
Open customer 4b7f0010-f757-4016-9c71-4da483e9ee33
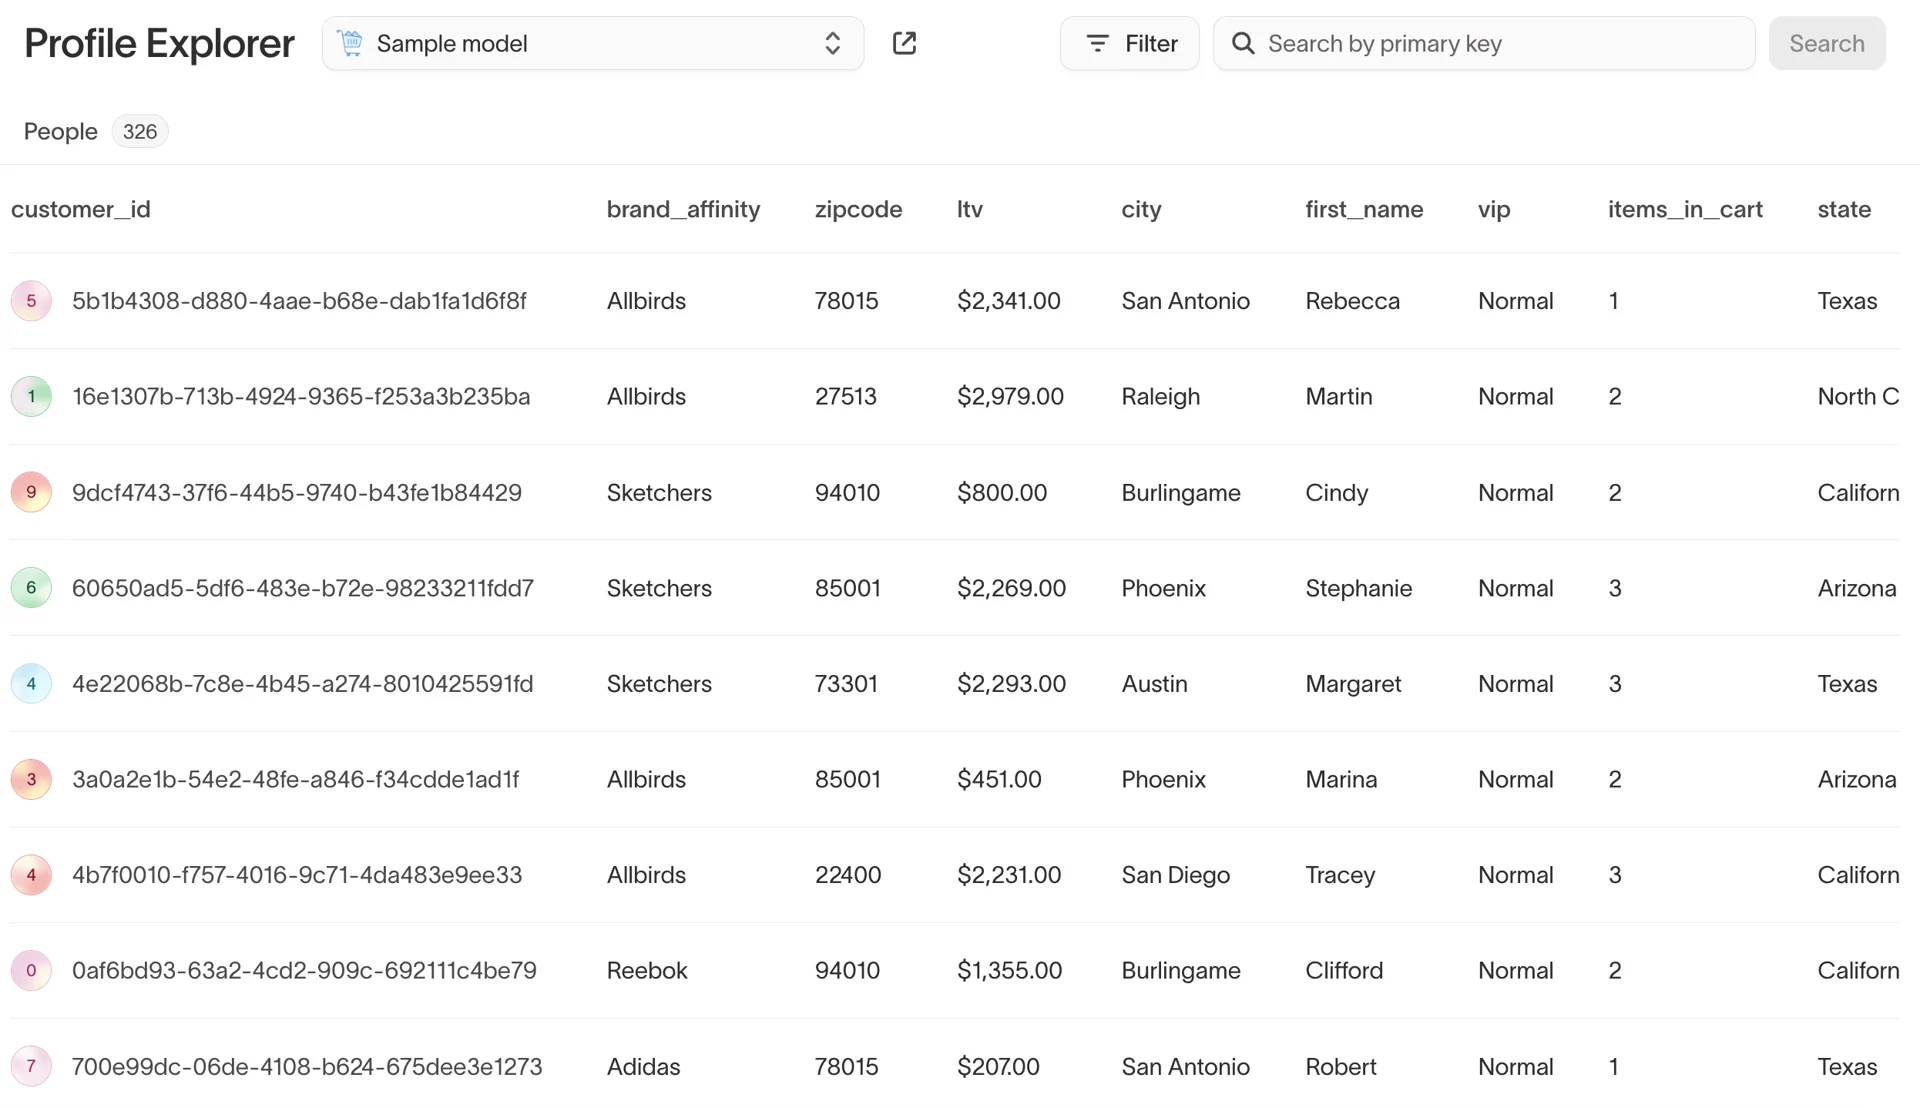(x=297, y=875)
